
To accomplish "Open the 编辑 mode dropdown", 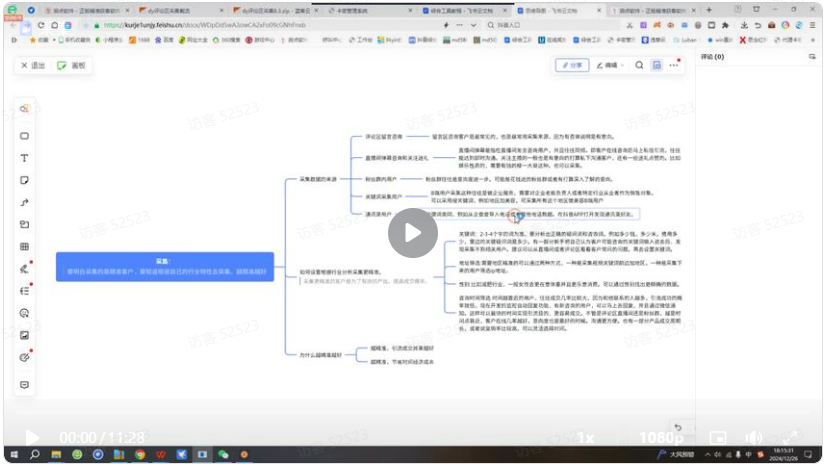I will (x=611, y=65).
